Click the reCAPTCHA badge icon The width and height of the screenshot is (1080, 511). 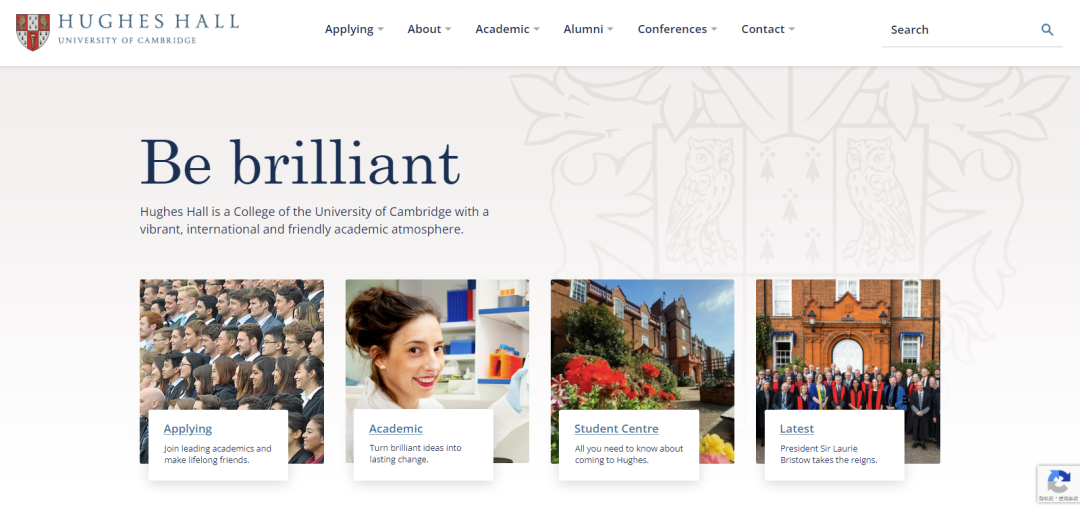(x=1059, y=482)
